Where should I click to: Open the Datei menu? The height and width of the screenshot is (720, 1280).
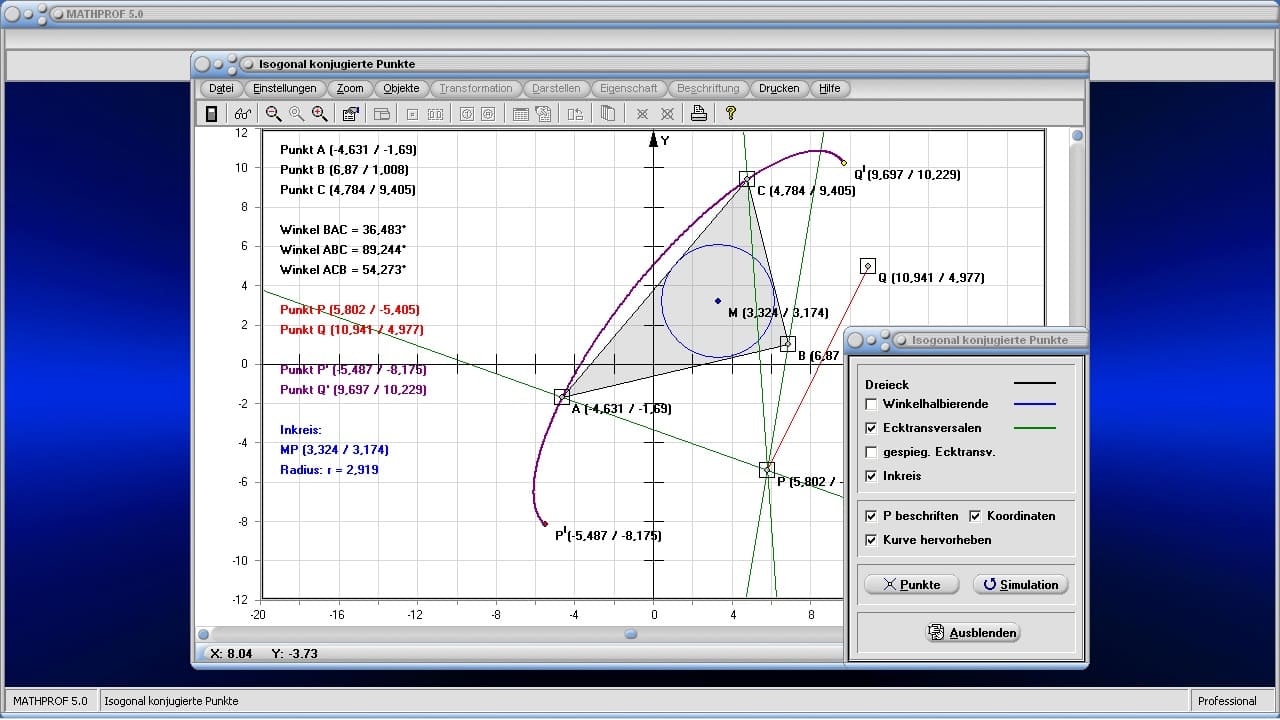tap(221, 88)
